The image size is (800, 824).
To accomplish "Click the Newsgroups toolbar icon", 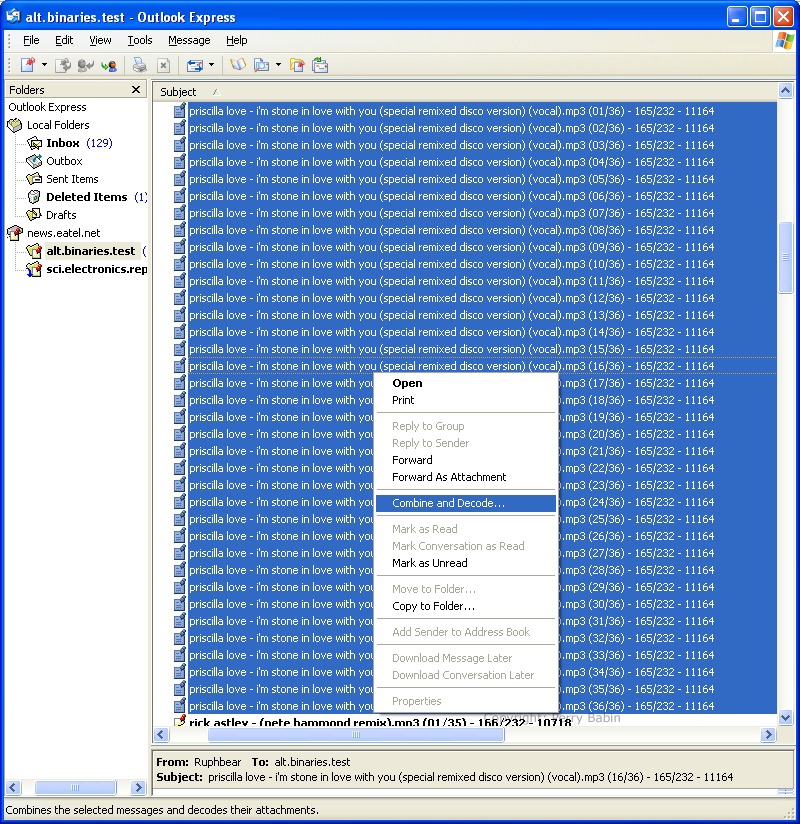I will 298,65.
